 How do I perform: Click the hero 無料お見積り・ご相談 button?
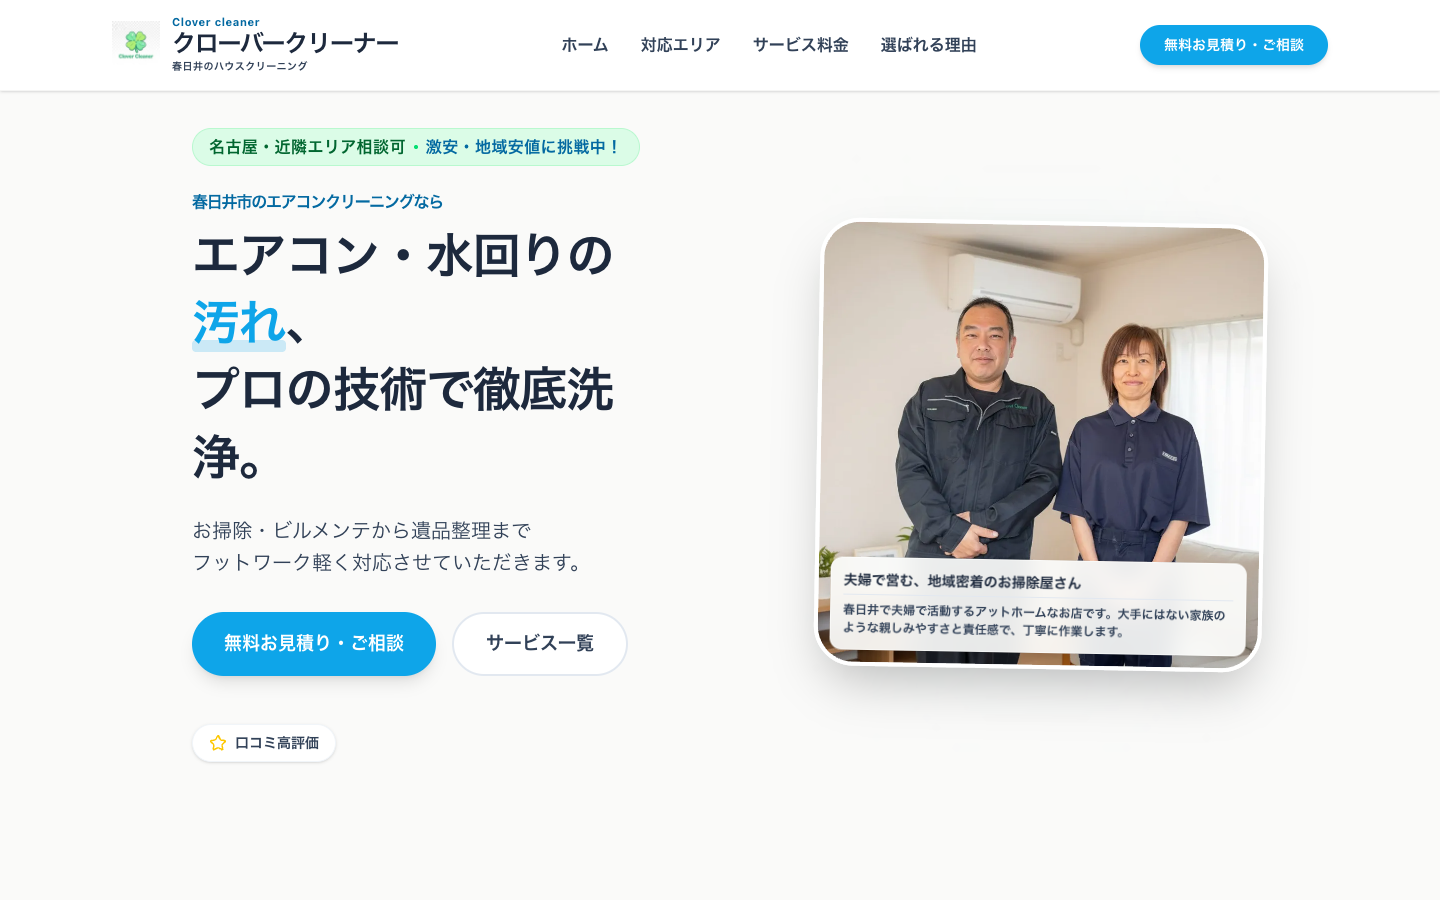click(x=314, y=644)
